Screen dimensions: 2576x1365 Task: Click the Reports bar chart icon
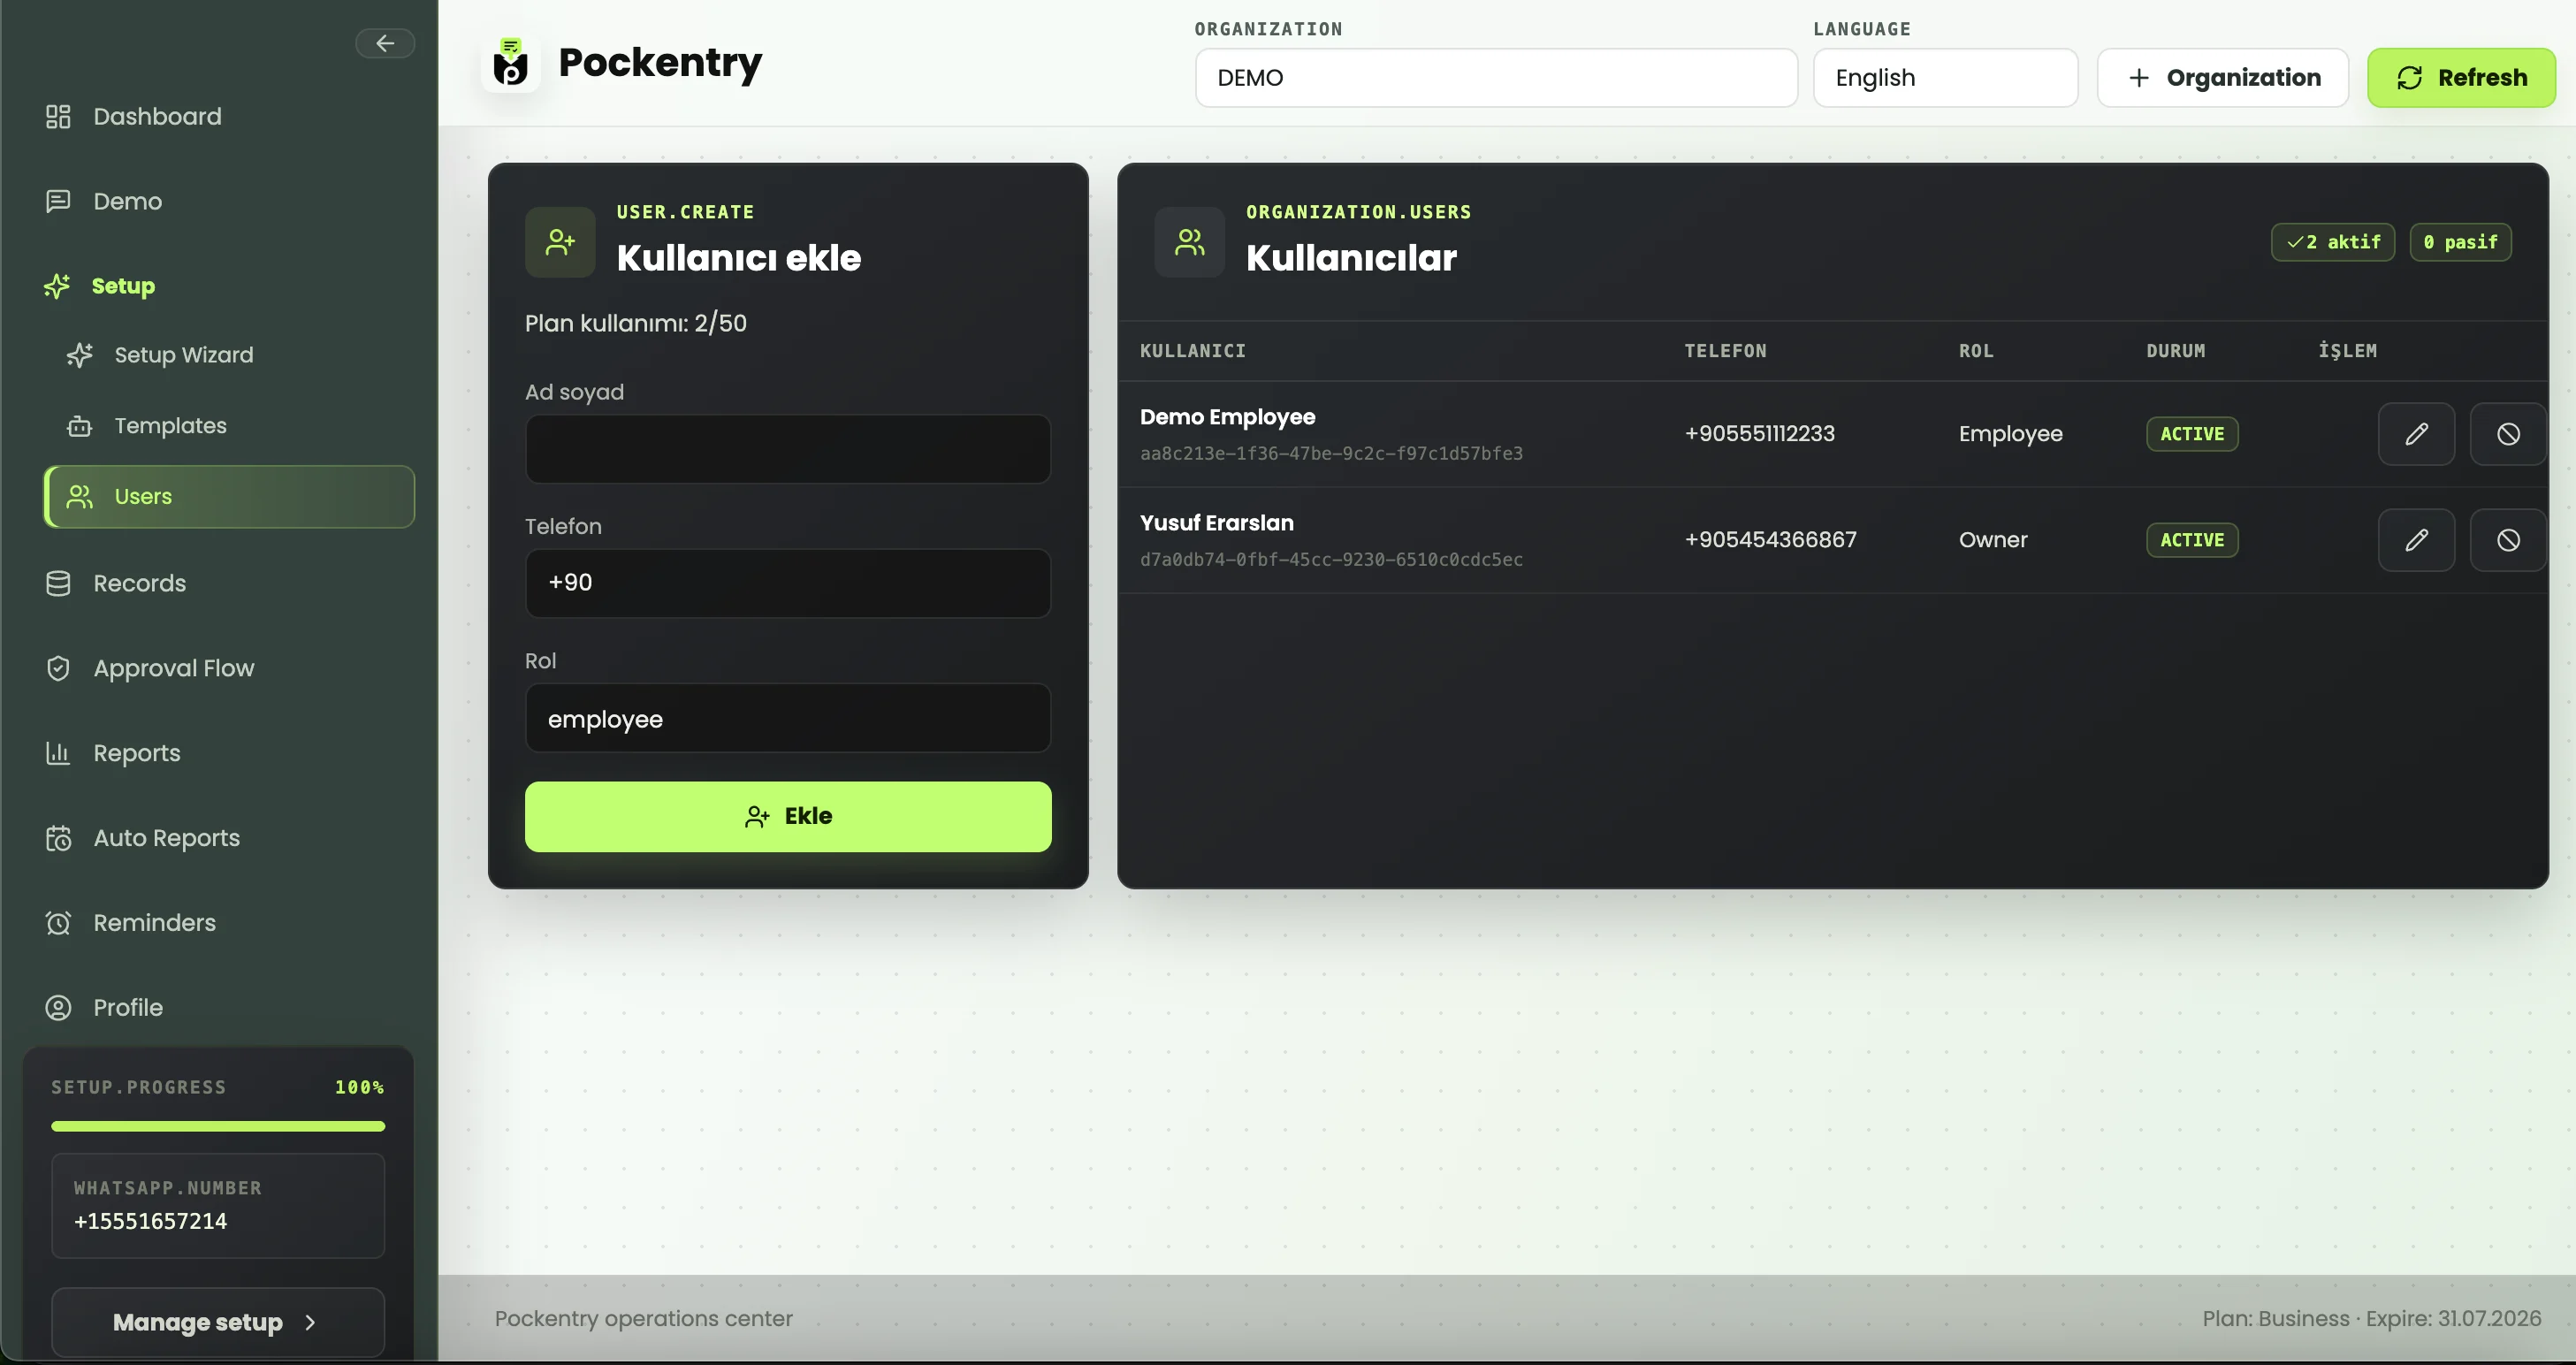(x=58, y=753)
